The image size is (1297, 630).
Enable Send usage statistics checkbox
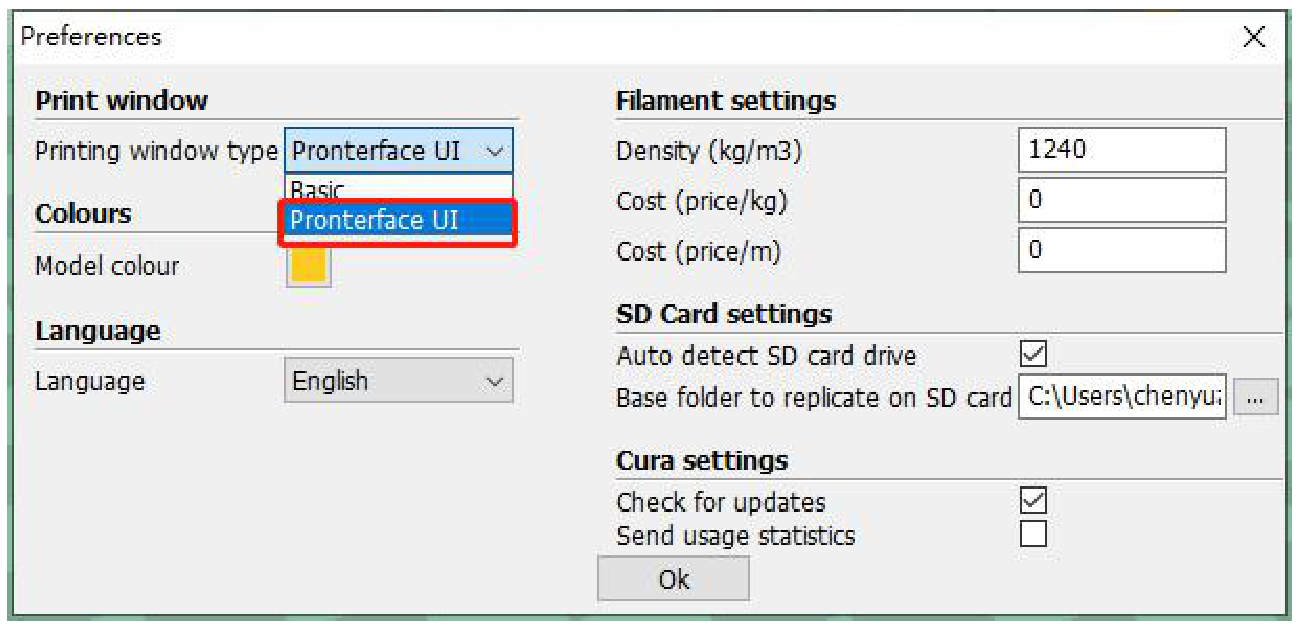[1033, 533]
